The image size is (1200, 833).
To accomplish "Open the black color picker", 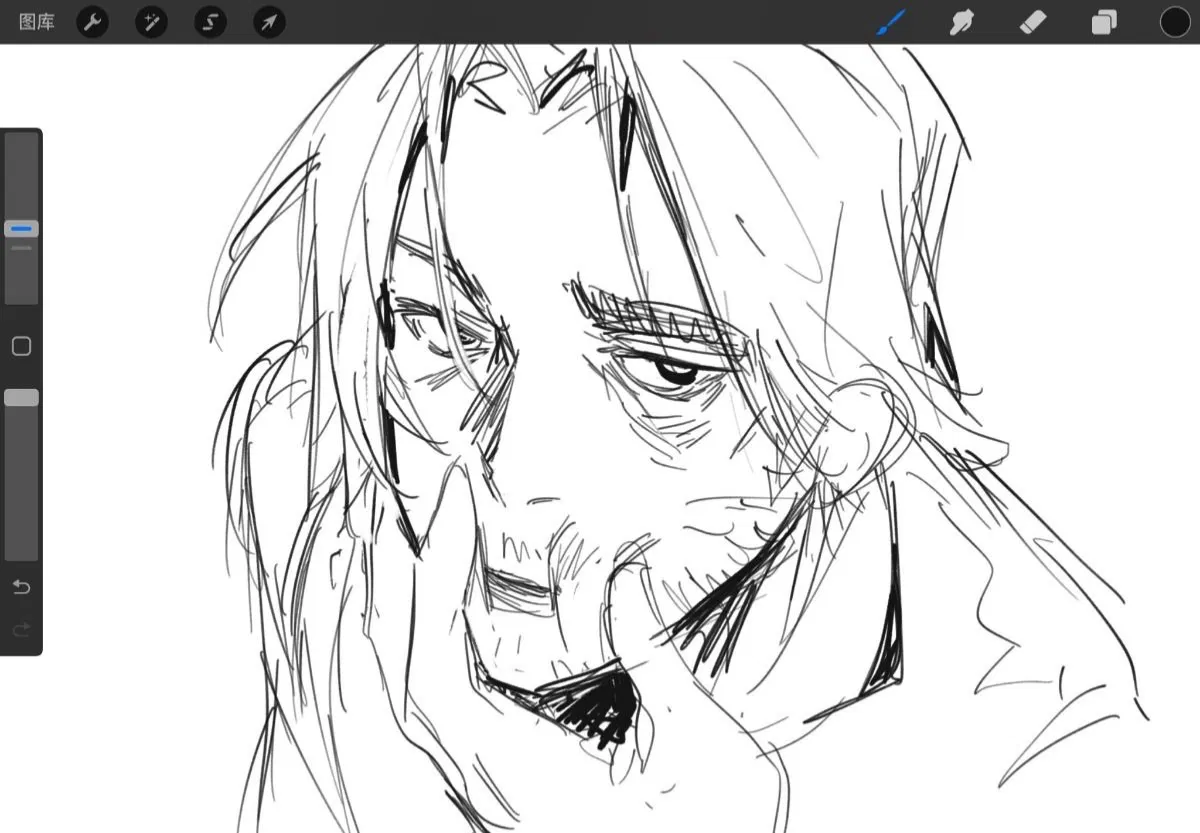I will tap(1175, 22).
